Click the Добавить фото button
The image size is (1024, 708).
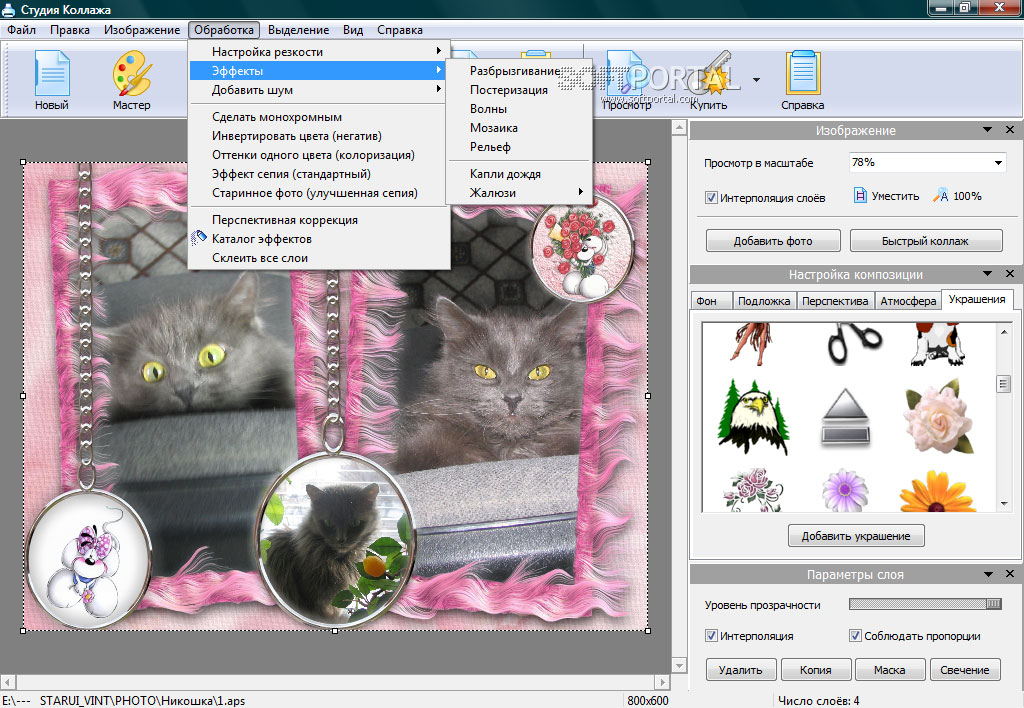pos(773,240)
